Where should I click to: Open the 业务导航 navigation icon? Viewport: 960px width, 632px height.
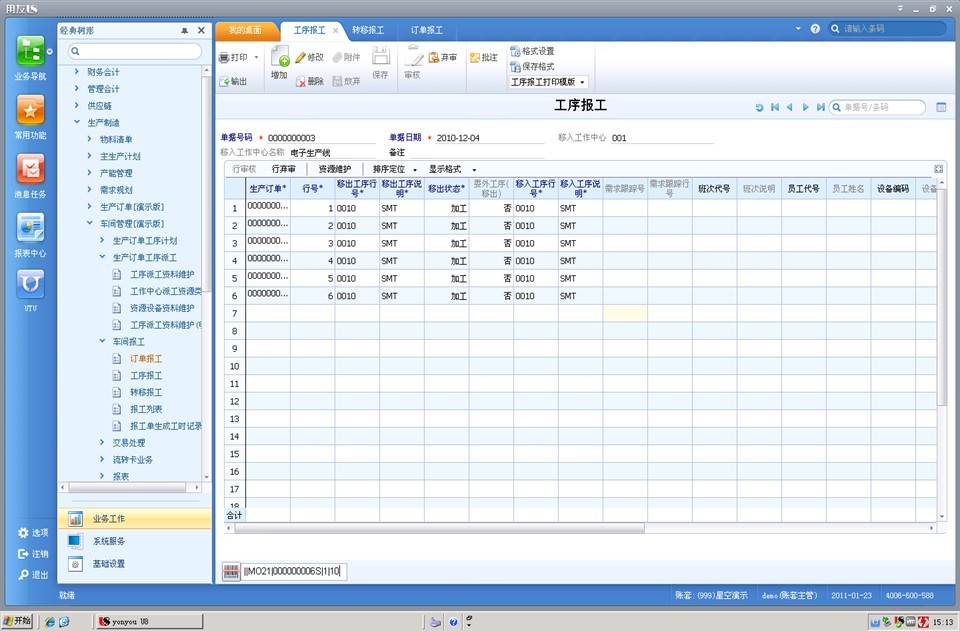click(30, 51)
